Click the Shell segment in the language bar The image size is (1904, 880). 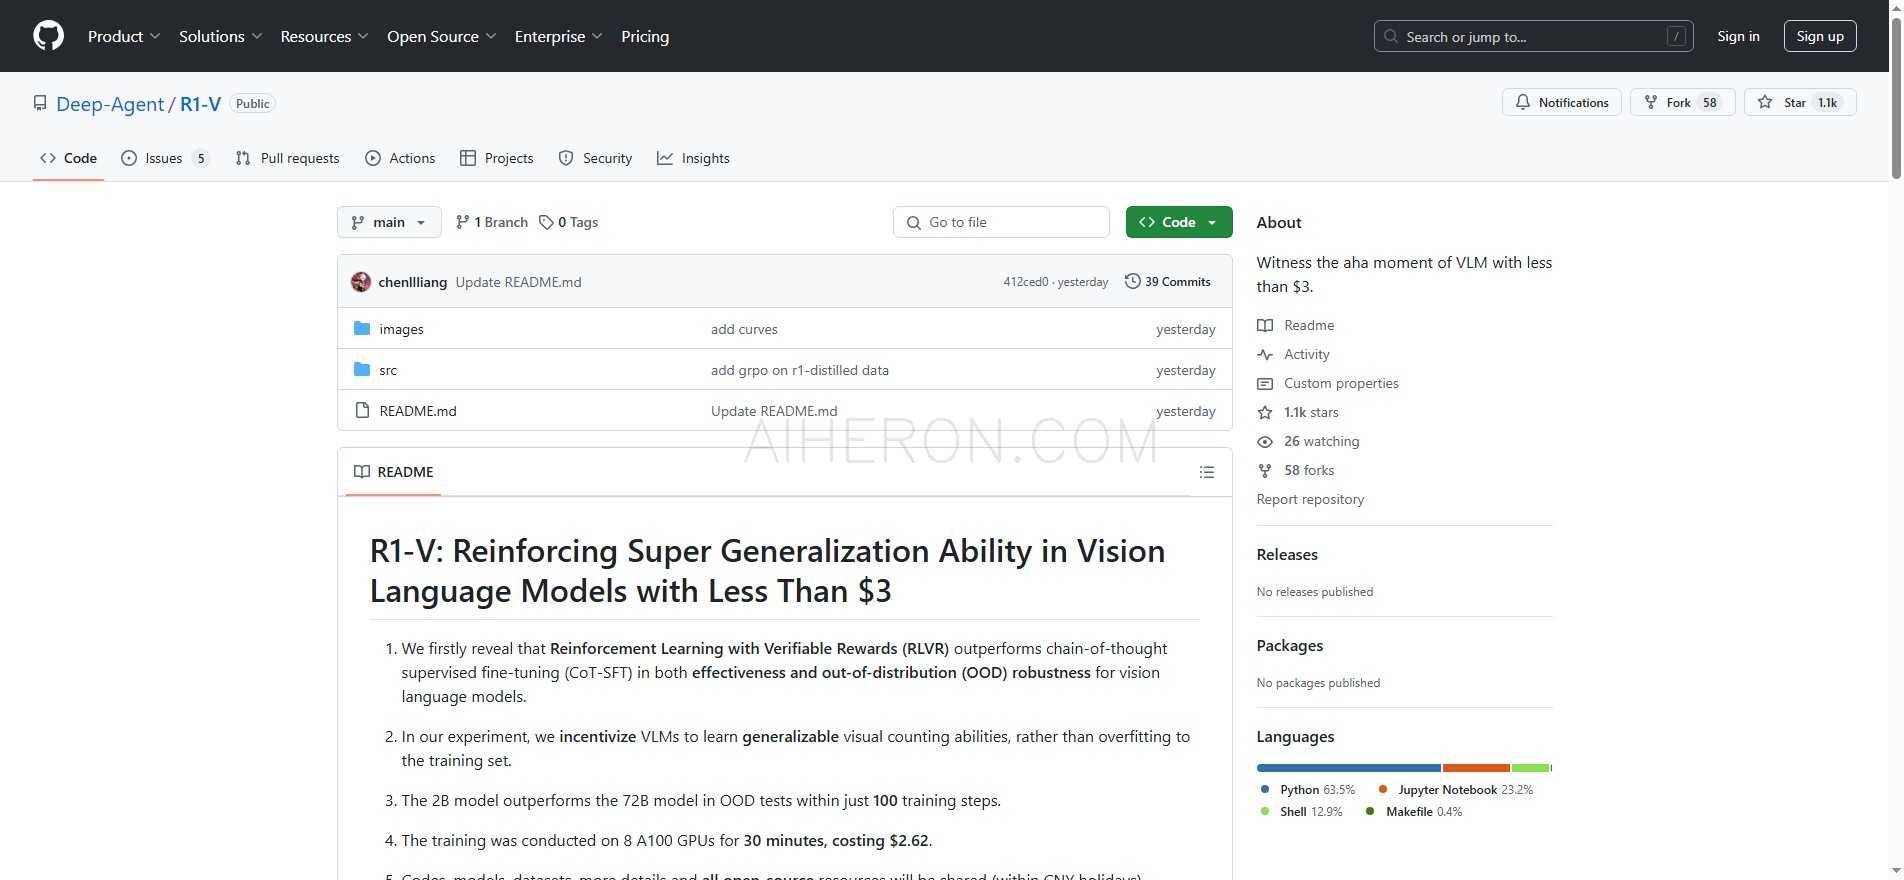1530,768
